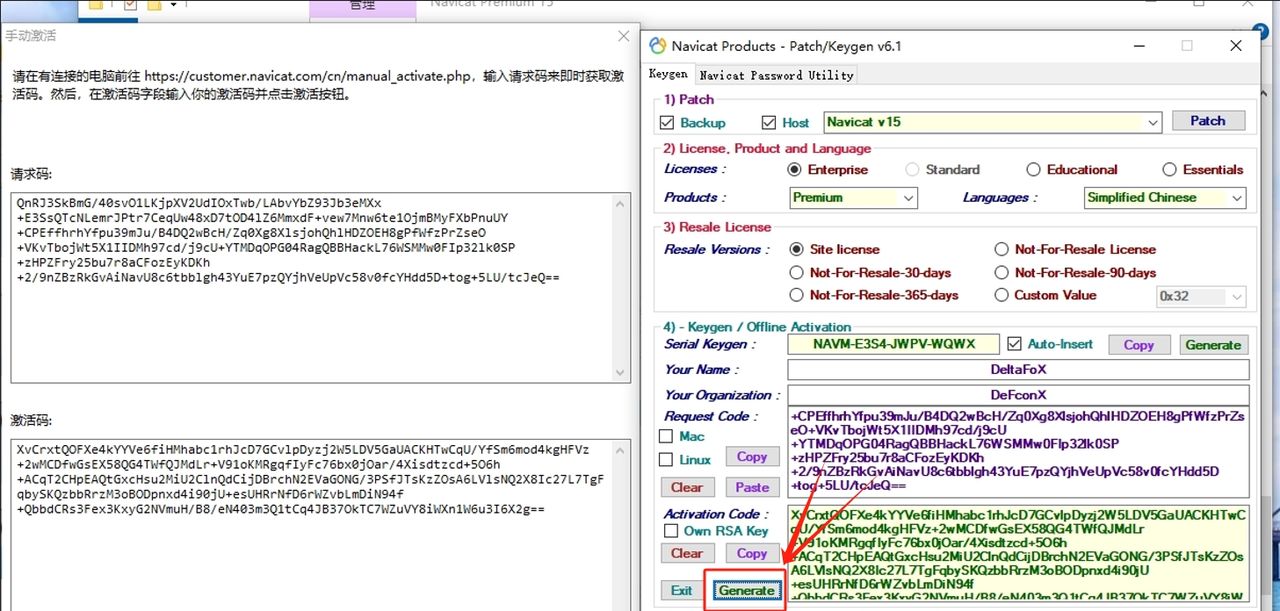Click the Paste button under Request Code

click(x=751, y=487)
